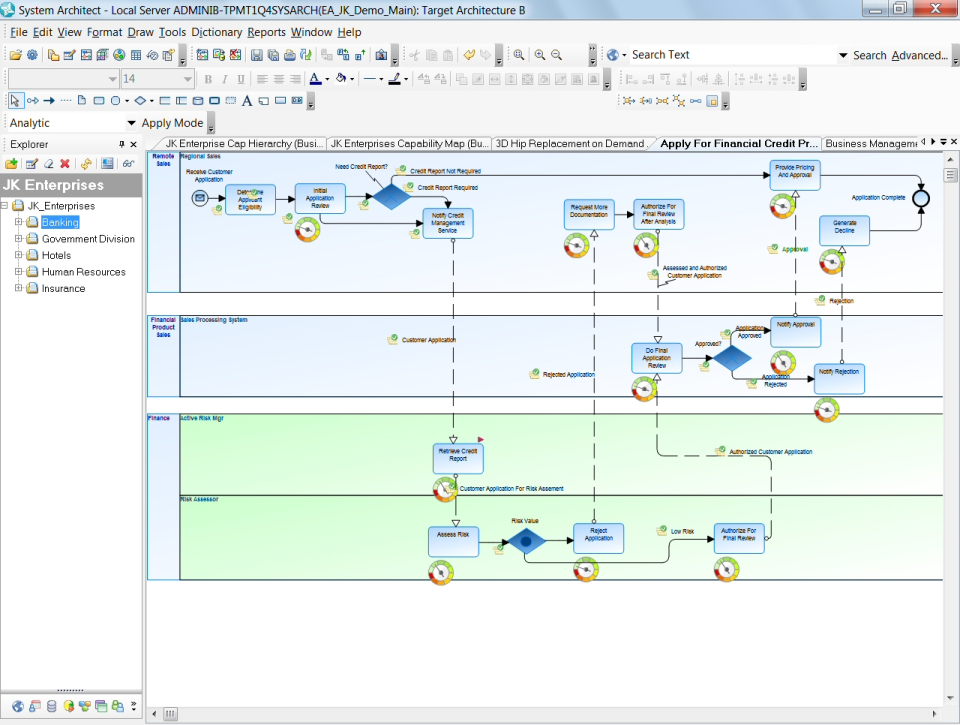Toggle italic text formatting

(x=224, y=78)
